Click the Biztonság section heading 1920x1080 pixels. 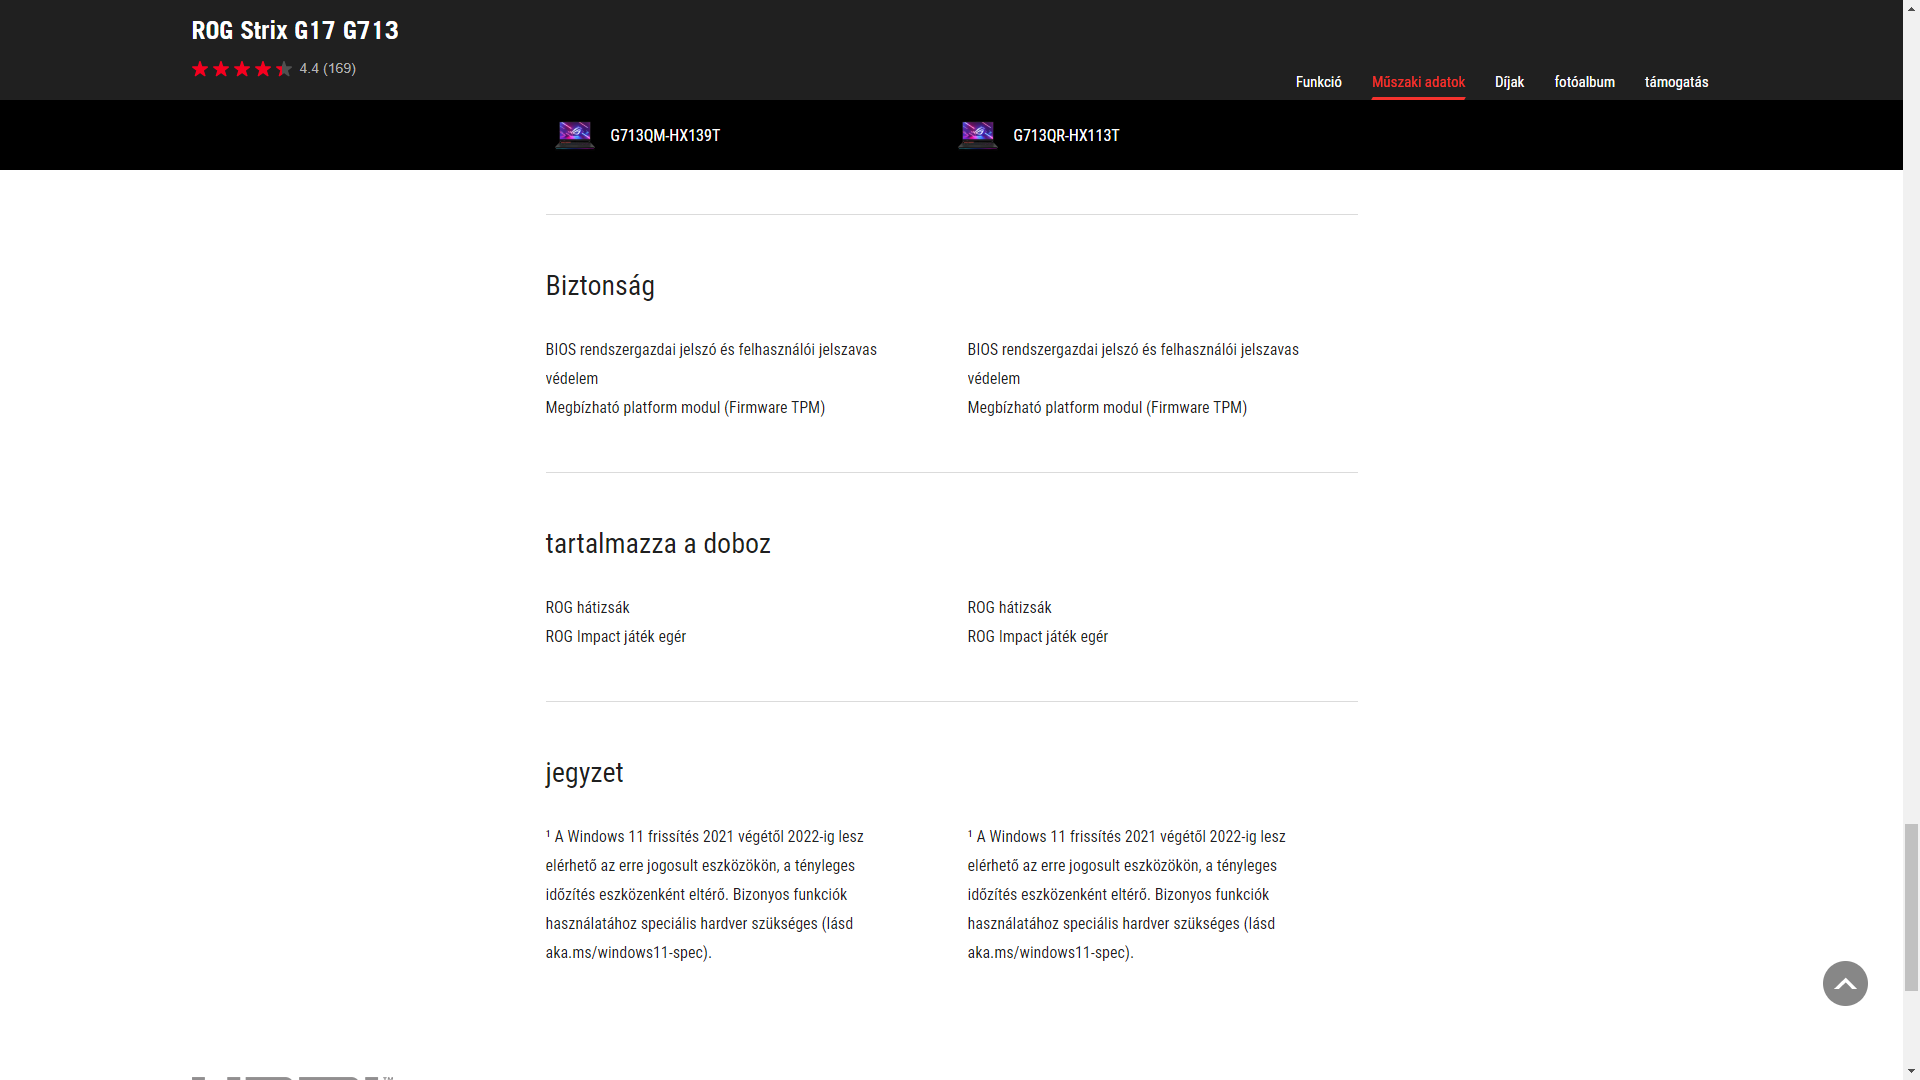tap(600, 286)
